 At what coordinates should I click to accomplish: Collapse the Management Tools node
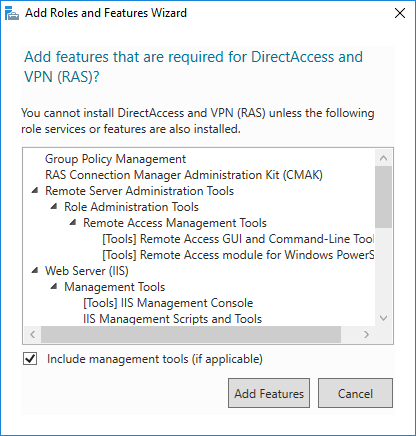[x=54, y=287]
